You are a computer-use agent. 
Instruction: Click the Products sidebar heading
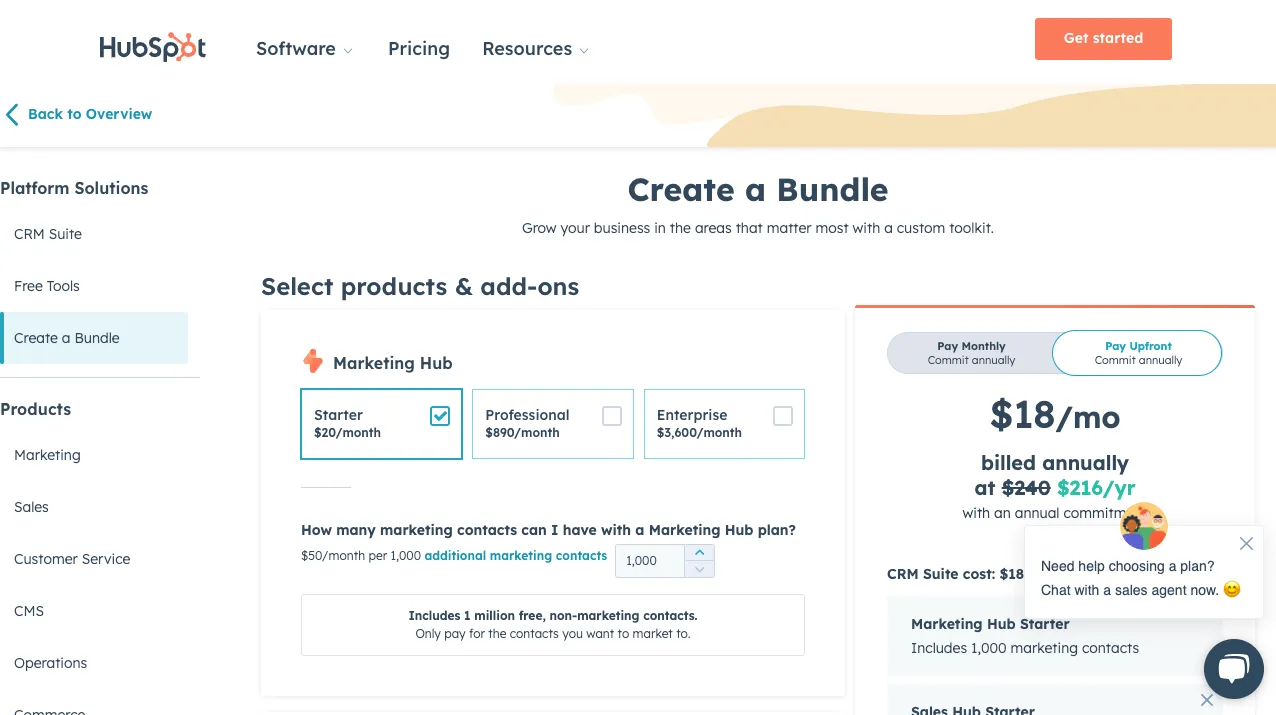pyautogui.click(x=36, y=409)
